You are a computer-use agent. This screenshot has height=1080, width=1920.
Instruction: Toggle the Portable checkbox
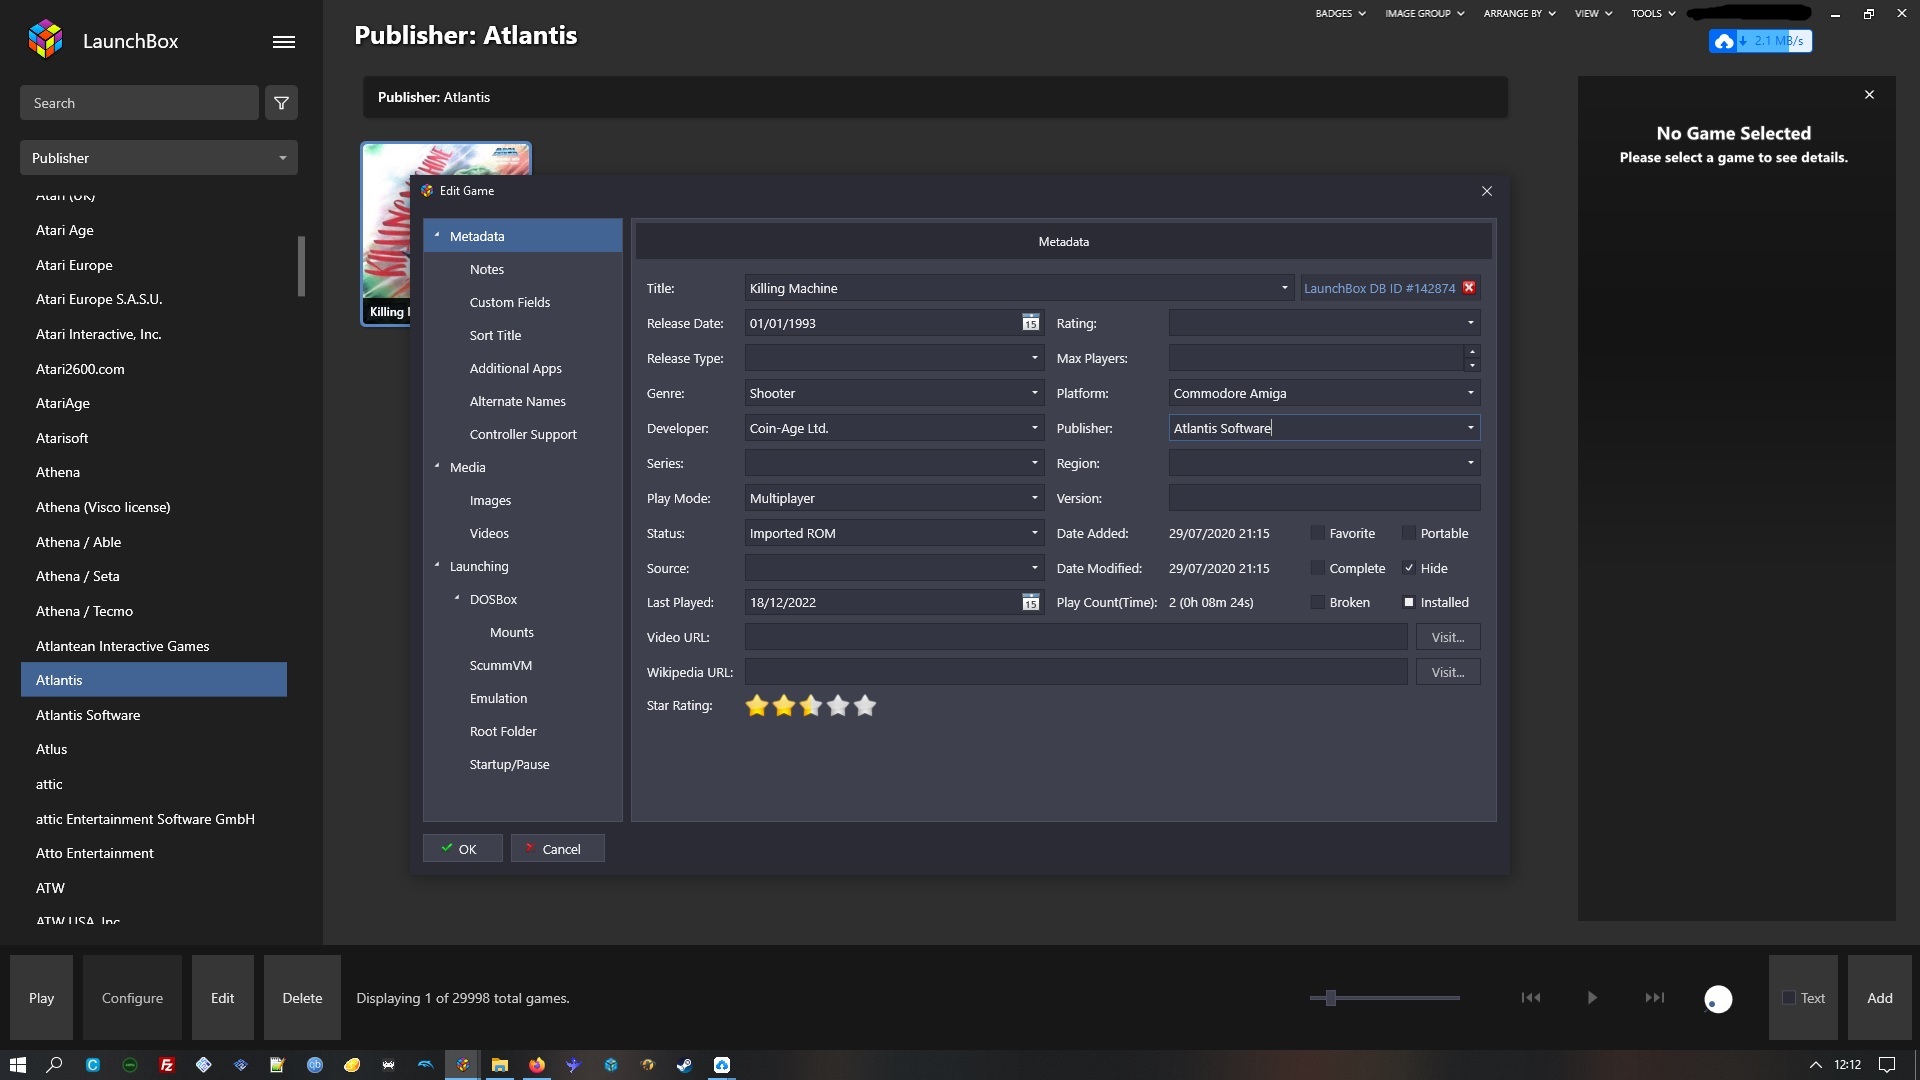[1409, 533]
